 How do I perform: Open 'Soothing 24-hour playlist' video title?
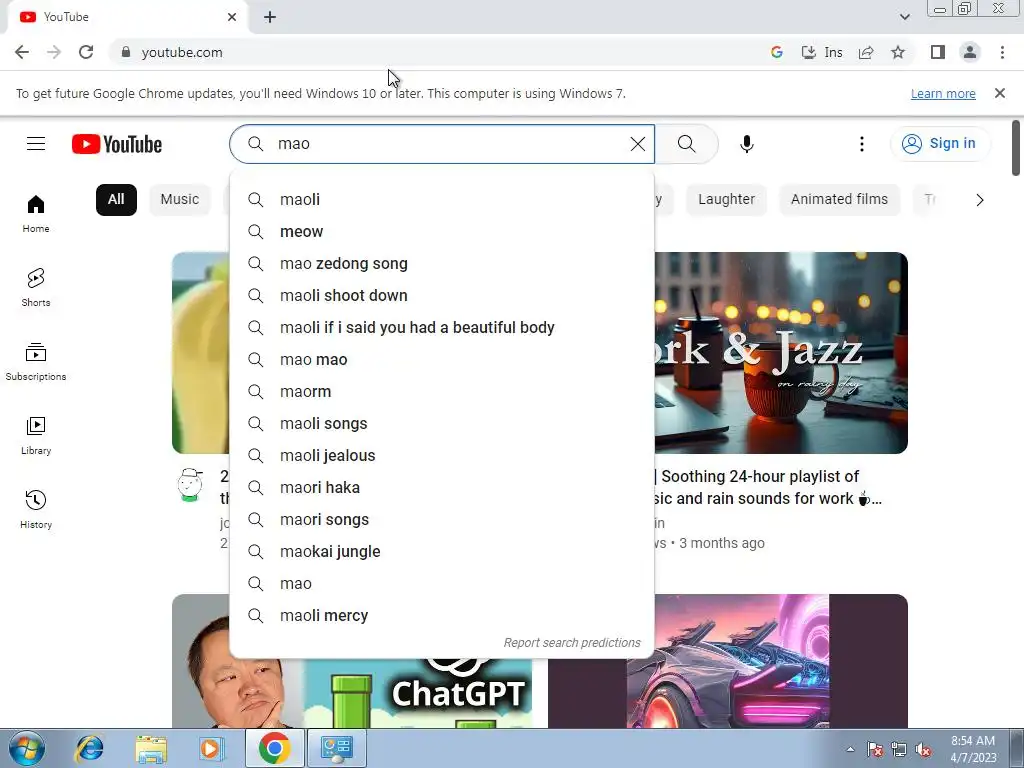769,487
